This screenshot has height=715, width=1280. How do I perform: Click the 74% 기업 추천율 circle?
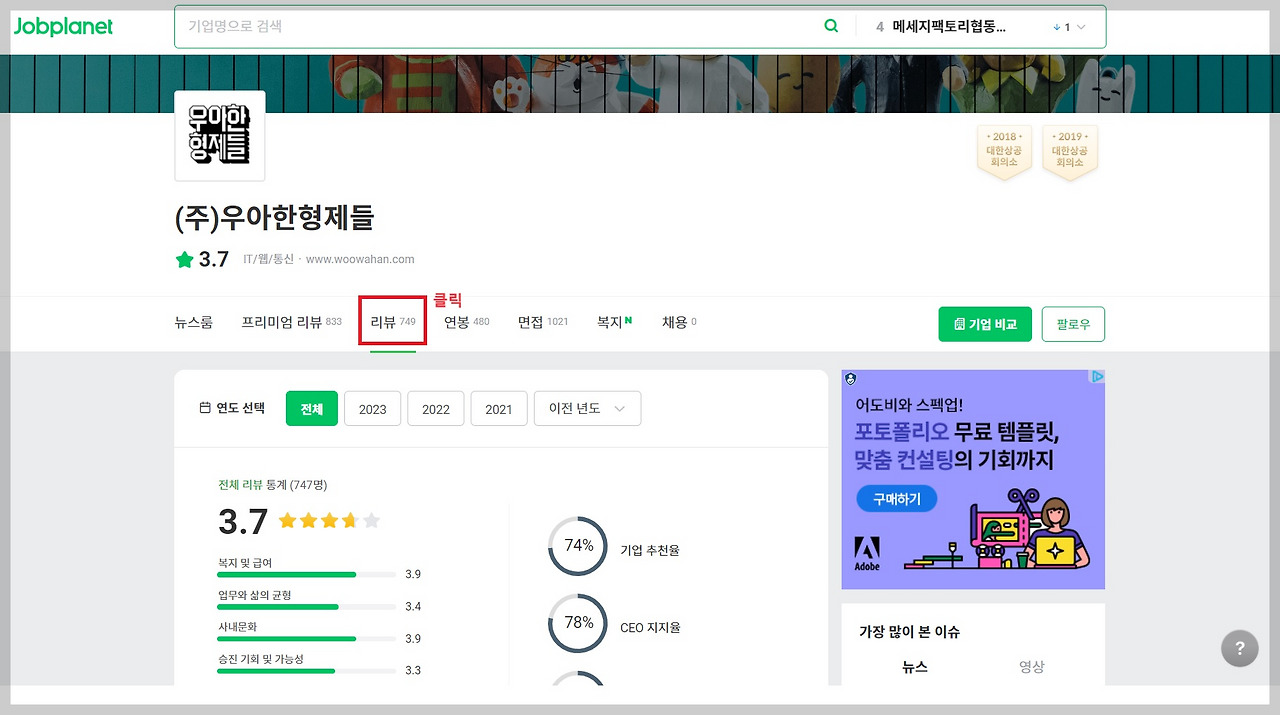pos(578,546)
